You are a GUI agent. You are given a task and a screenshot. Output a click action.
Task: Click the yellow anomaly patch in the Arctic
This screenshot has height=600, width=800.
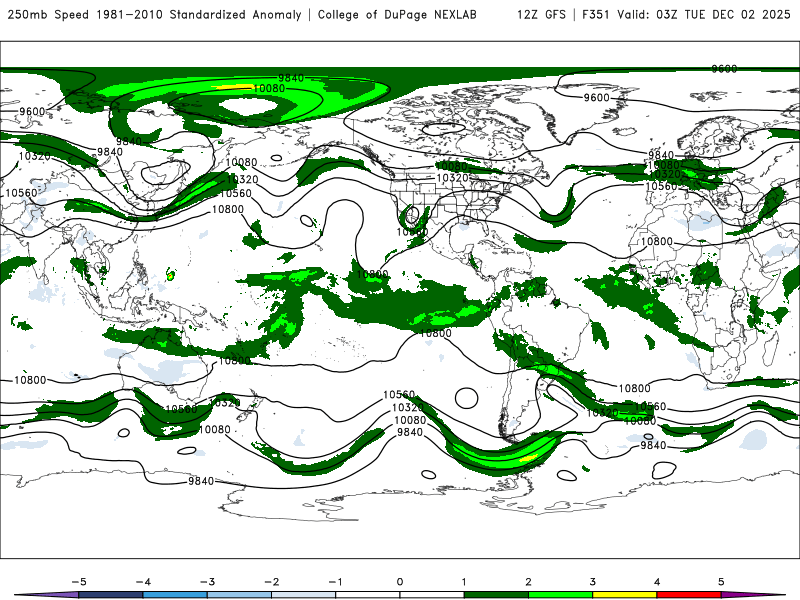[234, 87]
